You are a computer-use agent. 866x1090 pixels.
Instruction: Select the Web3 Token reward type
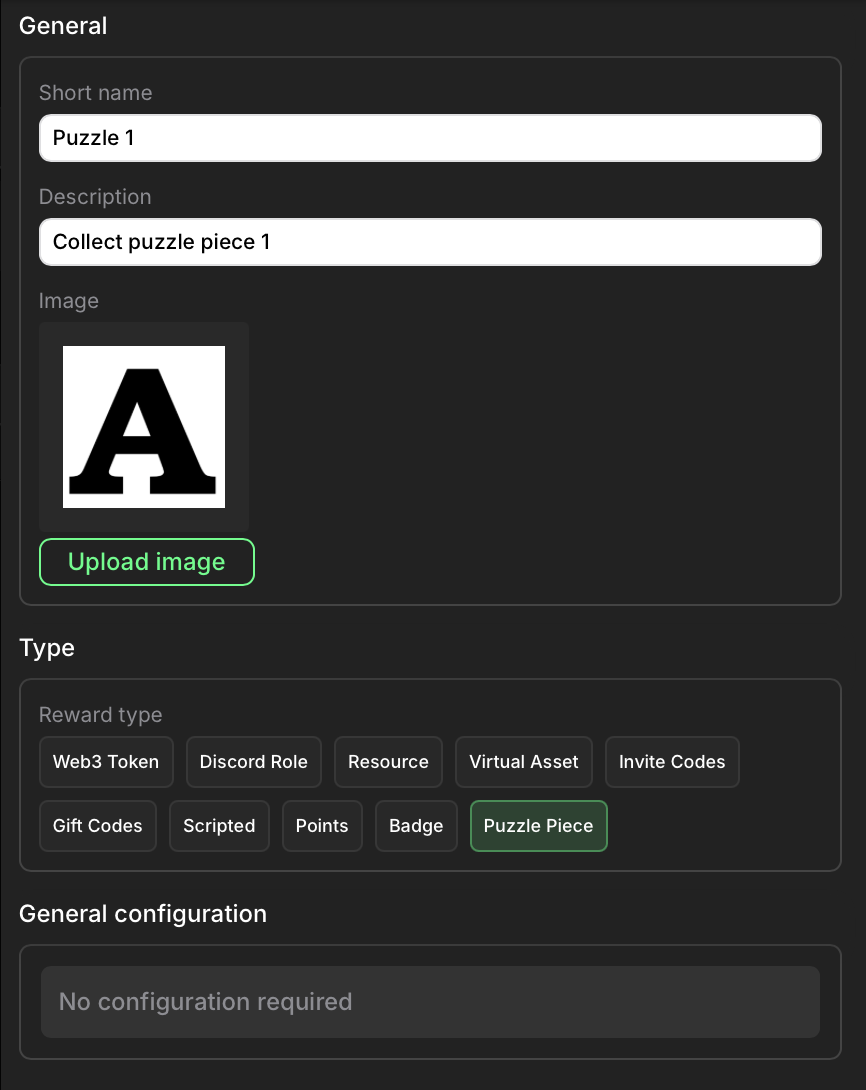[x=106, y=762]
